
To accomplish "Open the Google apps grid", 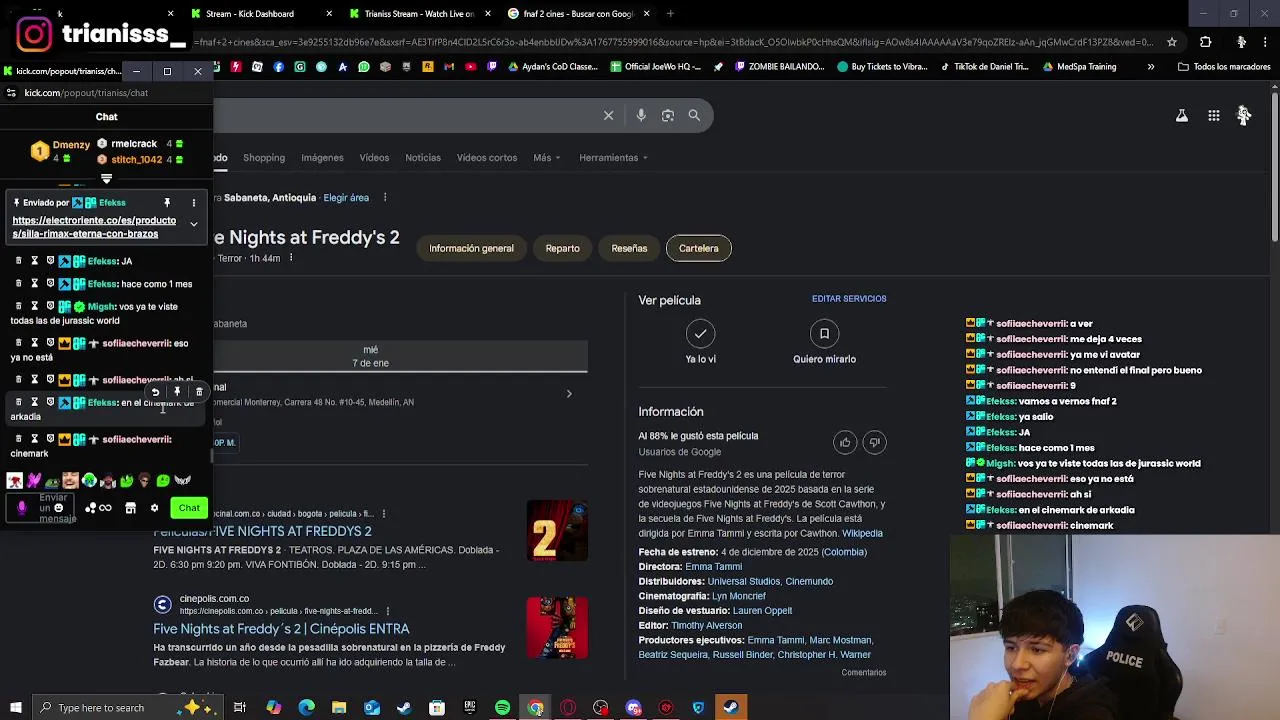I will coord(1214,116).
